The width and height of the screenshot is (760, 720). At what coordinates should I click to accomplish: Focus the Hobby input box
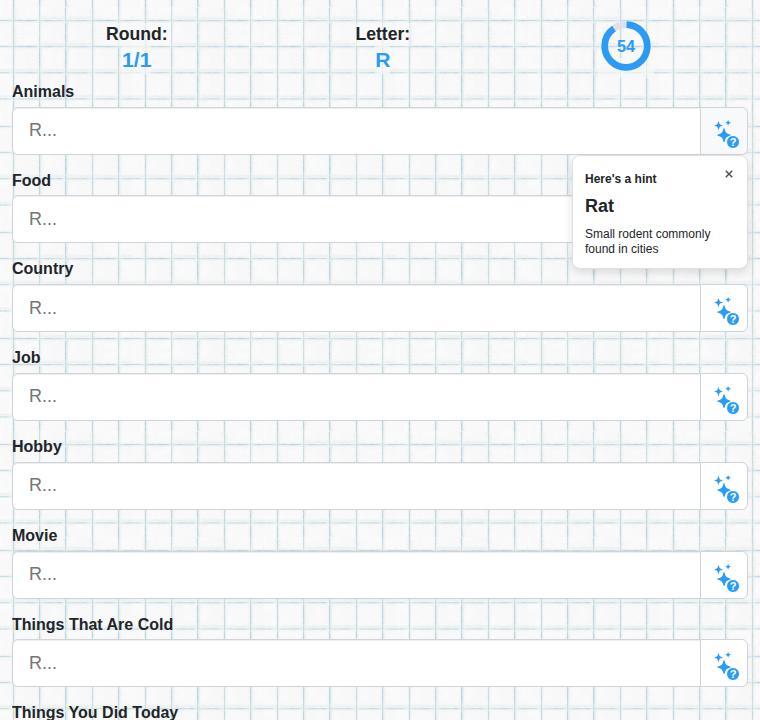click(x=356, y=486)
